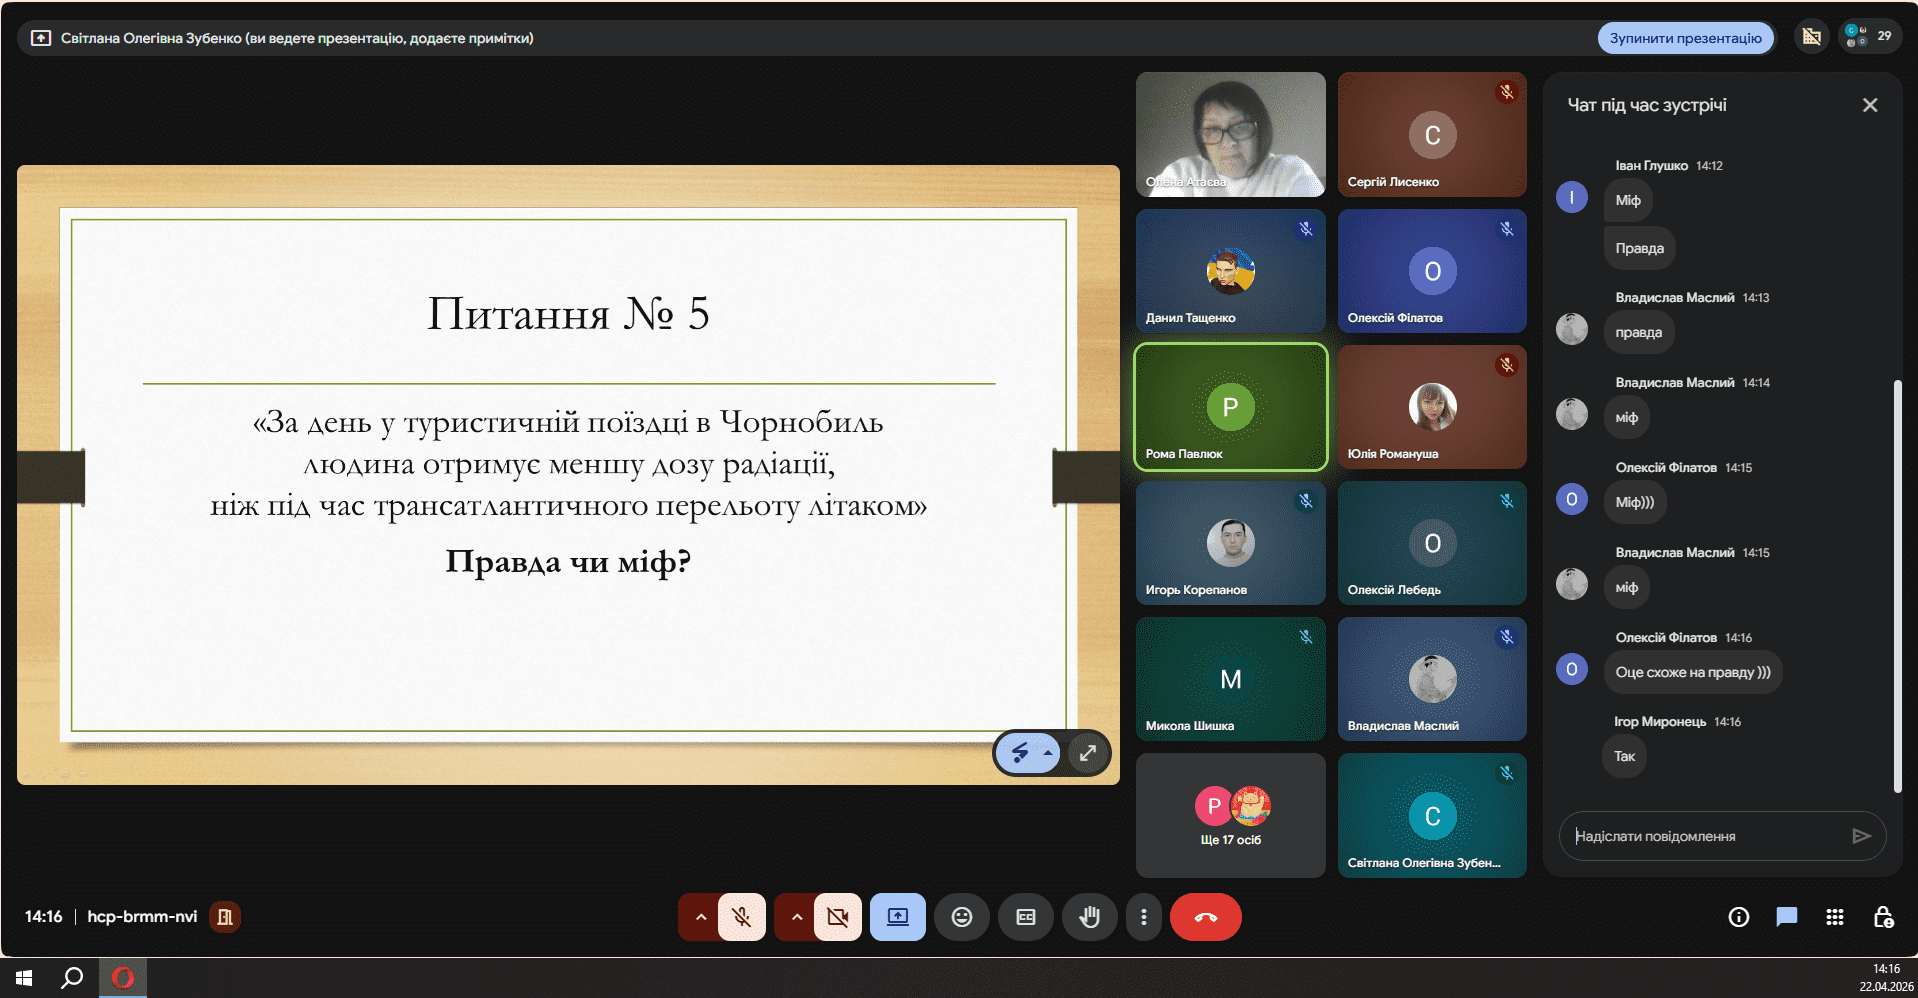Expand video settings arrow next to camera
1918x998 pixels.
[796, 917]
